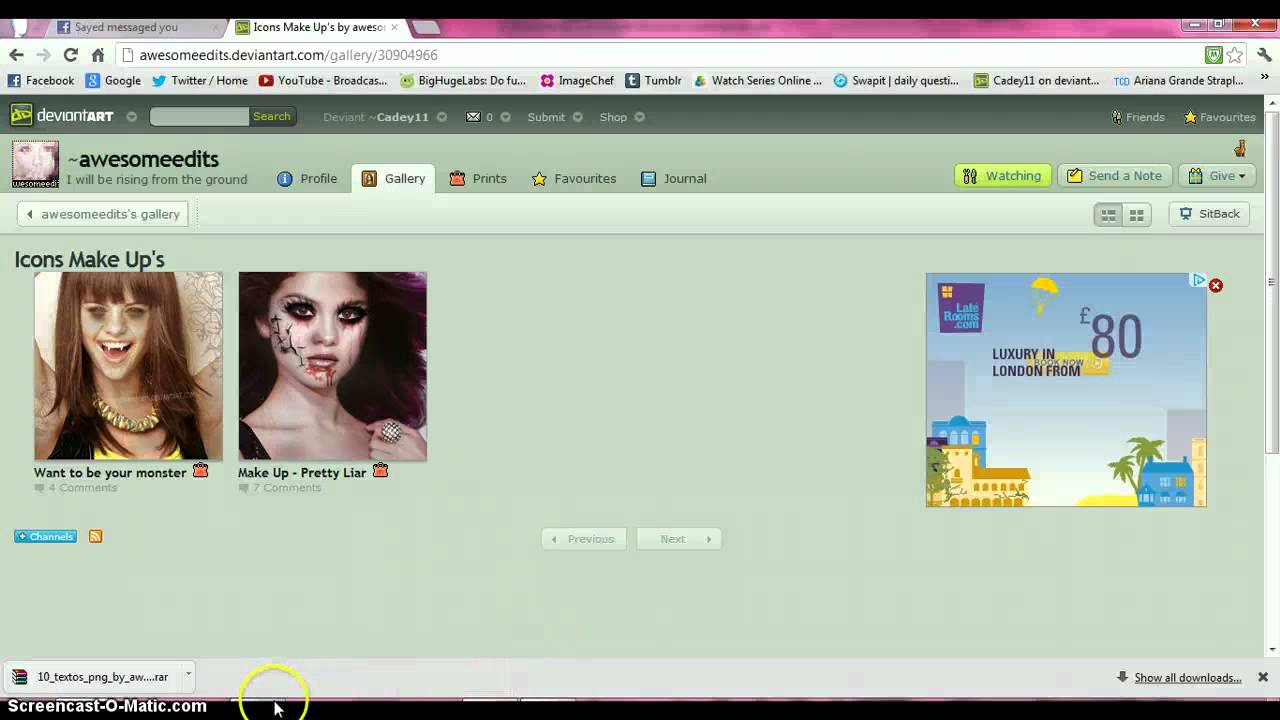This screenshot has width=1280, height=720.
Task: Click the Search button
Action: (271, 117)
